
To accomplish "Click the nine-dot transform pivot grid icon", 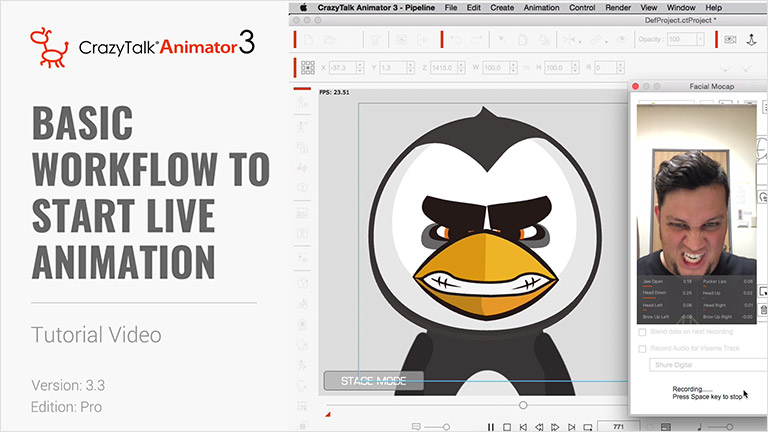I will (308, 68).
